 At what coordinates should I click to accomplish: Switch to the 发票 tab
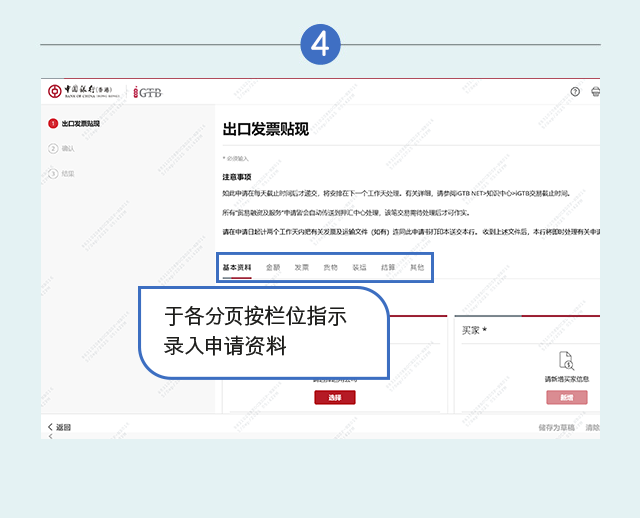click(x=302, y=268)
